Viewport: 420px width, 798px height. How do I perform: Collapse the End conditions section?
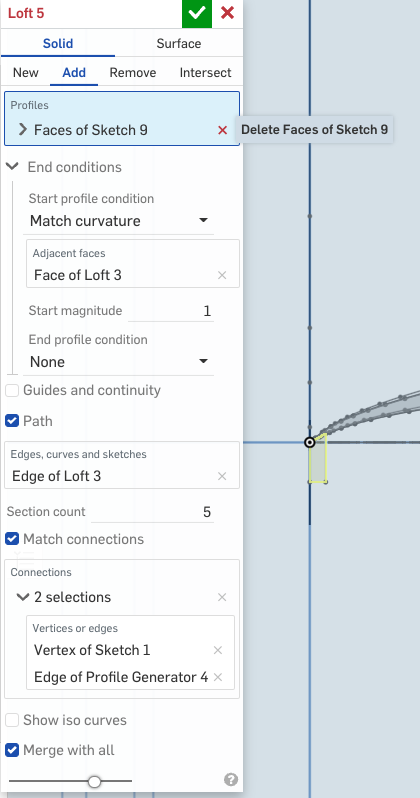[x=12, y=167]
